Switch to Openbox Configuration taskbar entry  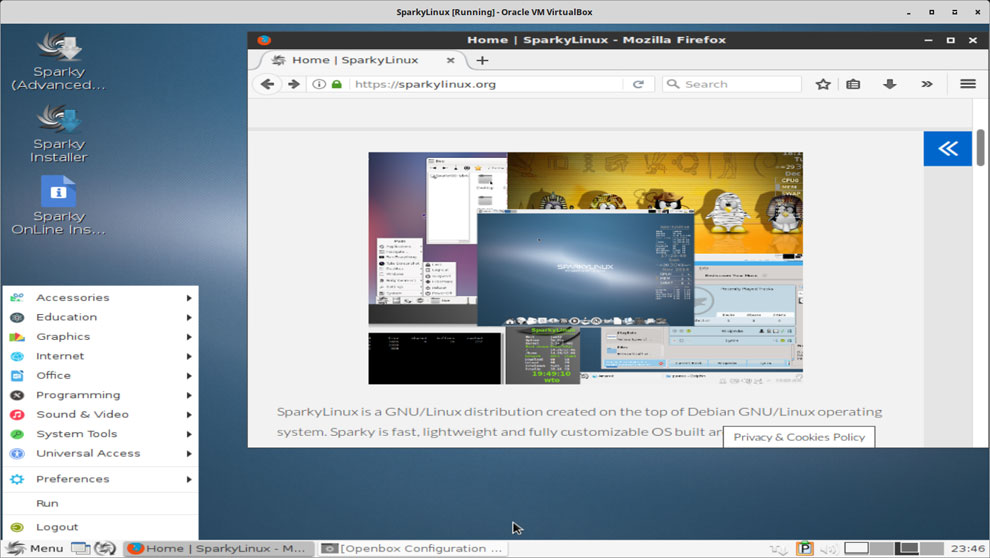[x=412, y=549]
